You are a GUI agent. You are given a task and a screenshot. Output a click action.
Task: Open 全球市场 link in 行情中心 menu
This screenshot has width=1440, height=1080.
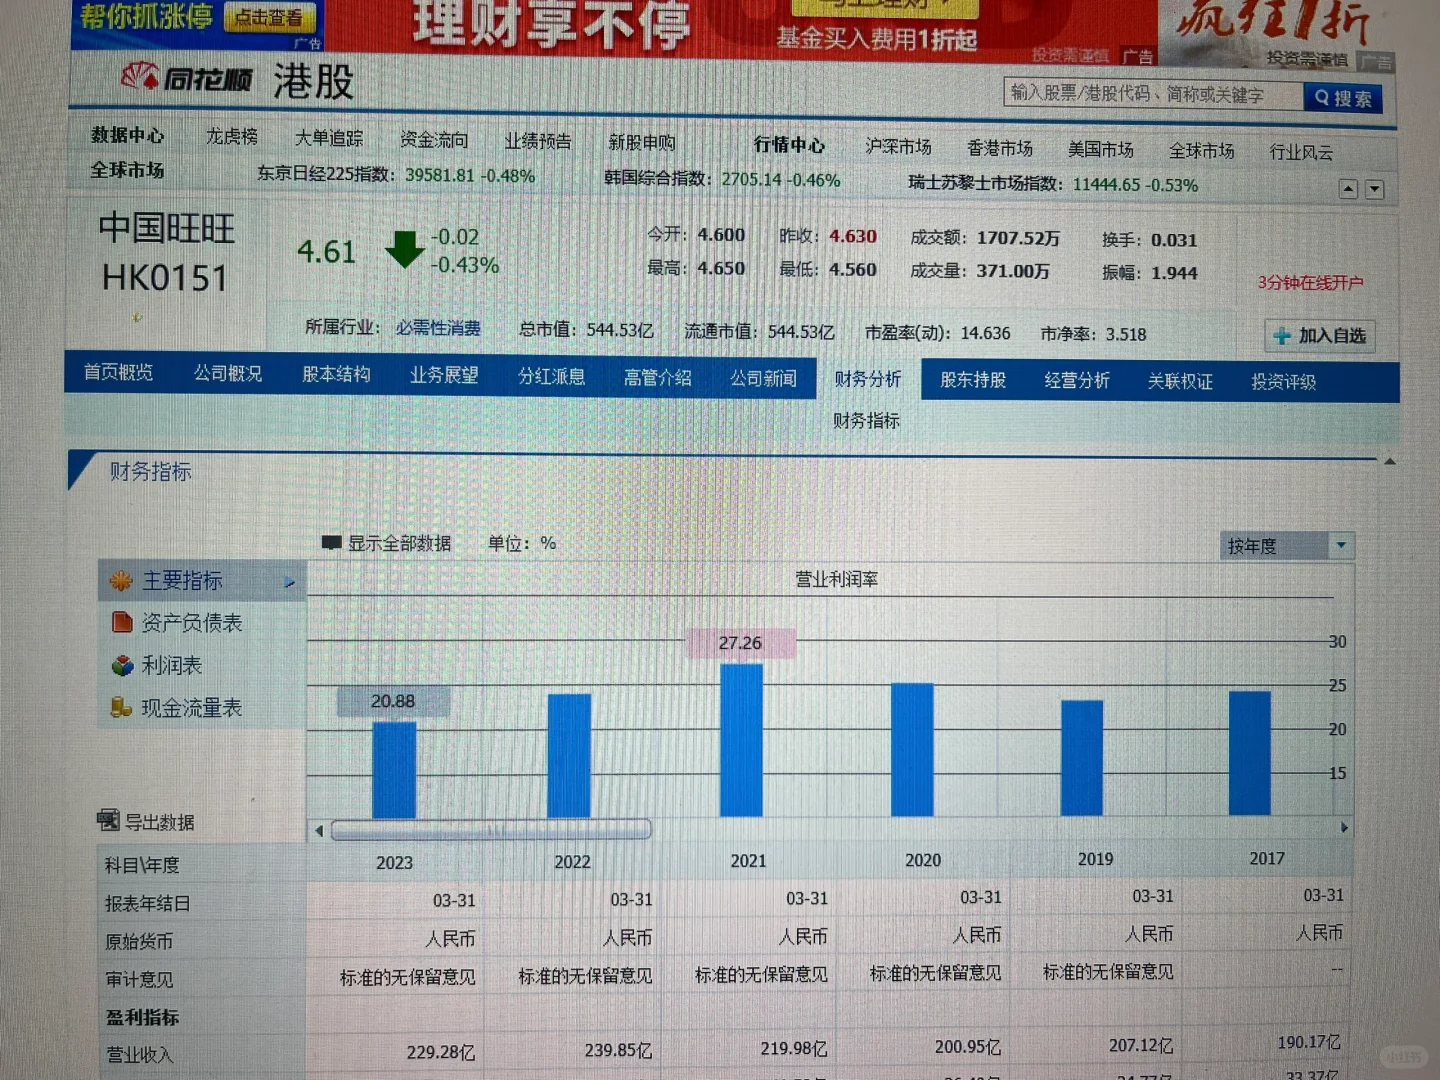1201,151
